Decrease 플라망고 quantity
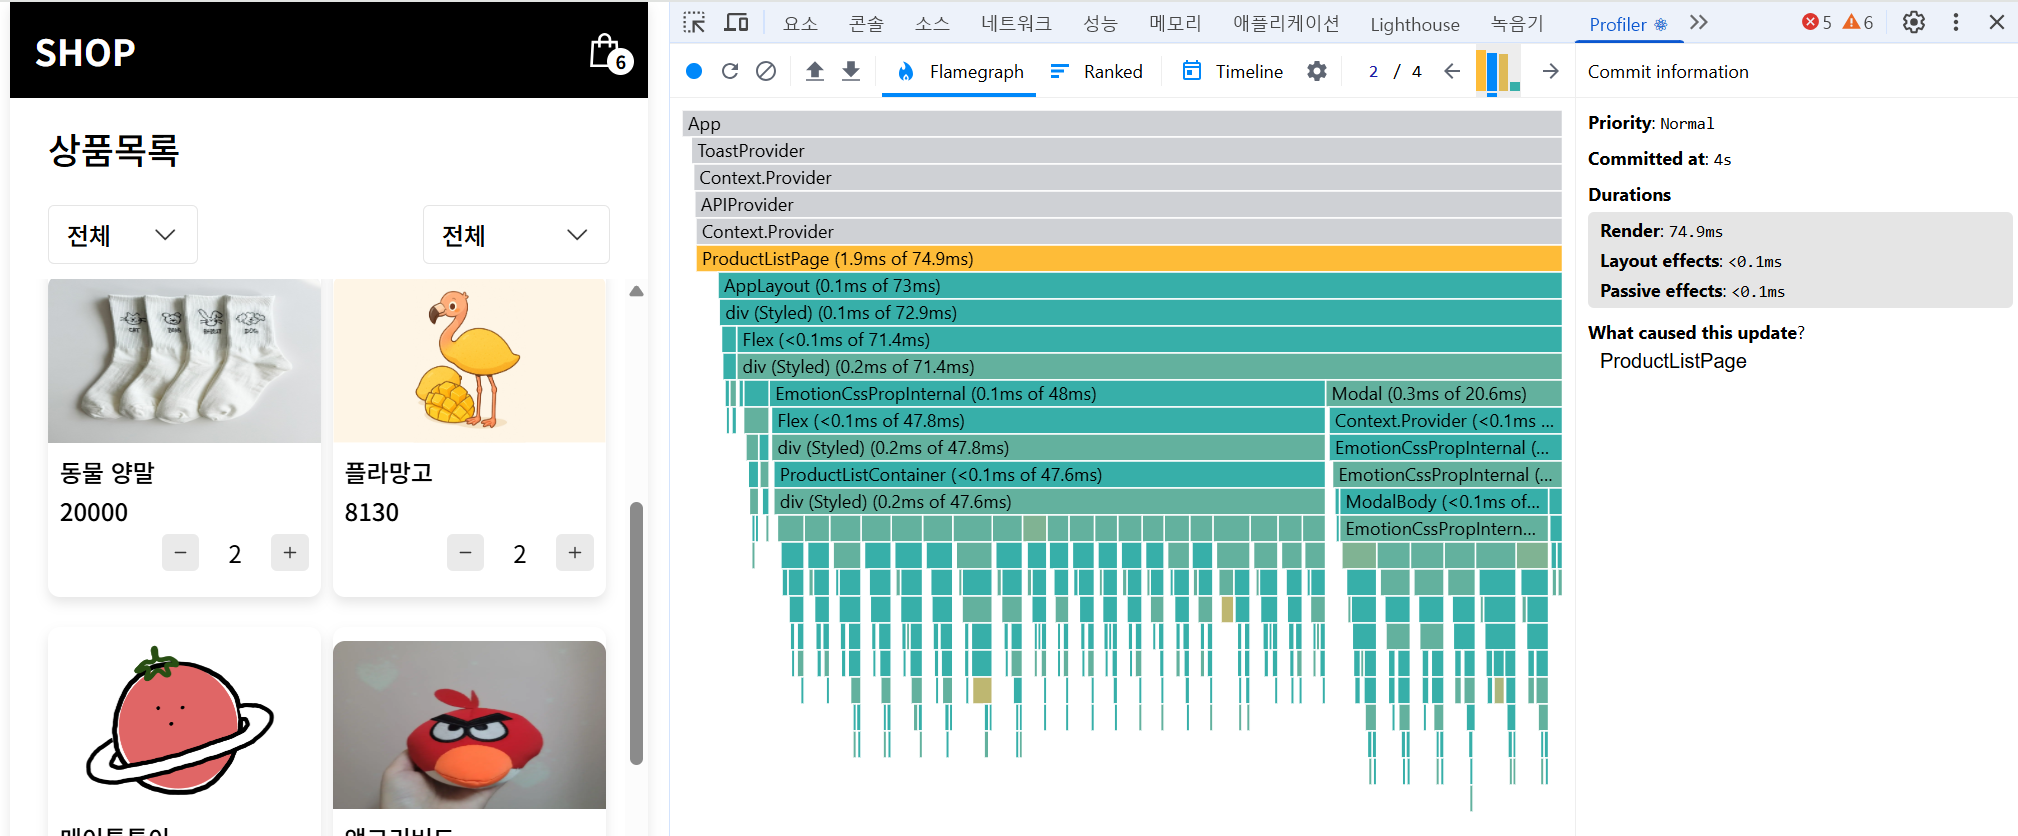This screenshot has height=836, width=2018. tap(466, 552)
